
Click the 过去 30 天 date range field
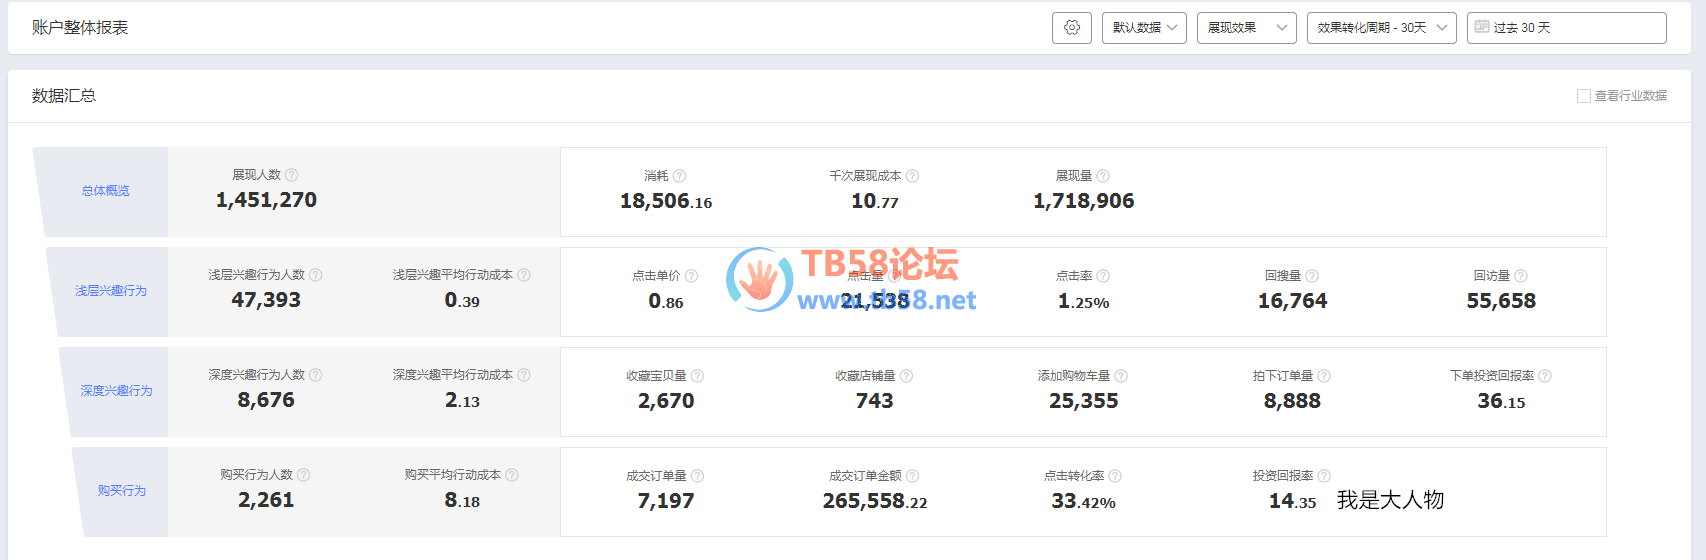tap(1566, 28)
